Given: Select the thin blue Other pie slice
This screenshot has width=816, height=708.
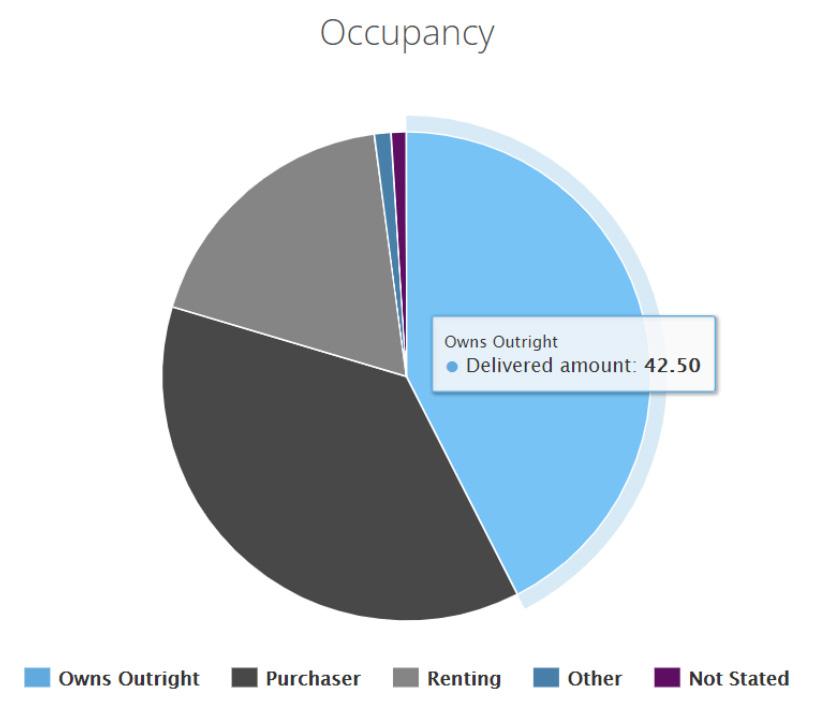Looking at the screenshot, I should (385, 156).
